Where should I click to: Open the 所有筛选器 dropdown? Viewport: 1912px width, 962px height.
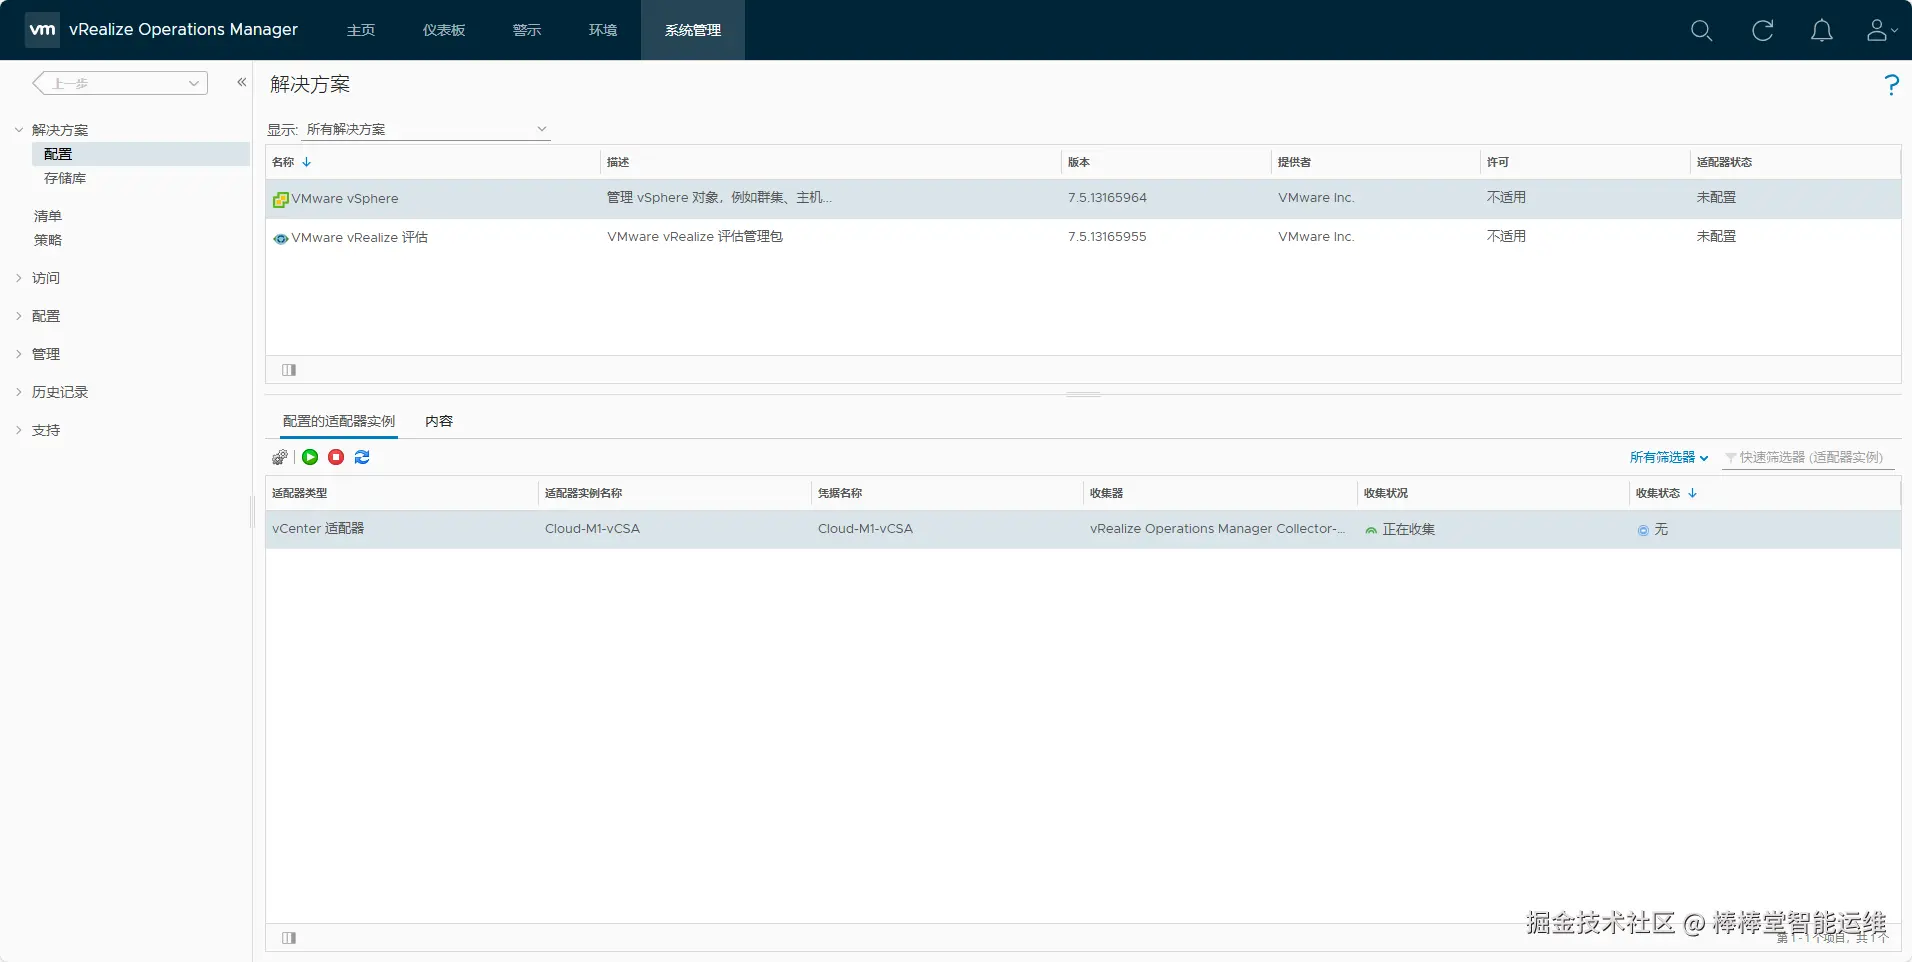pyautogui.click(x=1669, y=457)
